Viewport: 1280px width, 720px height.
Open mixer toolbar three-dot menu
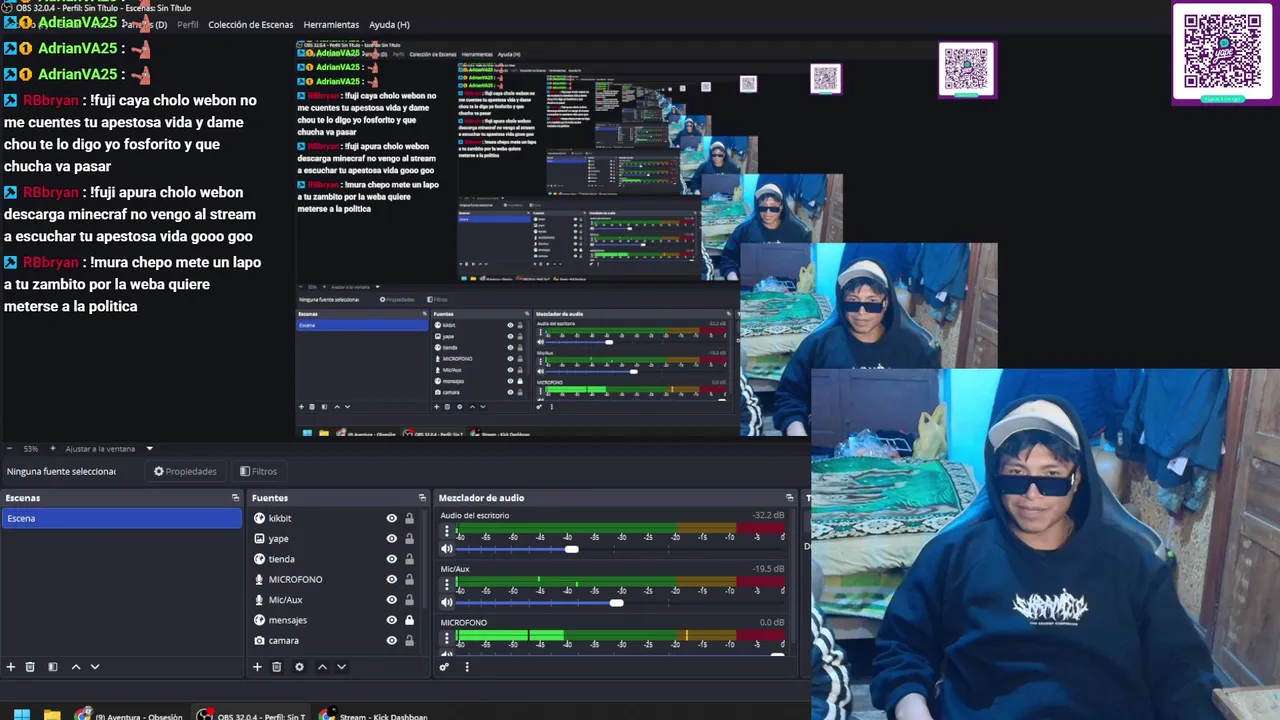(x=466, y=667)
